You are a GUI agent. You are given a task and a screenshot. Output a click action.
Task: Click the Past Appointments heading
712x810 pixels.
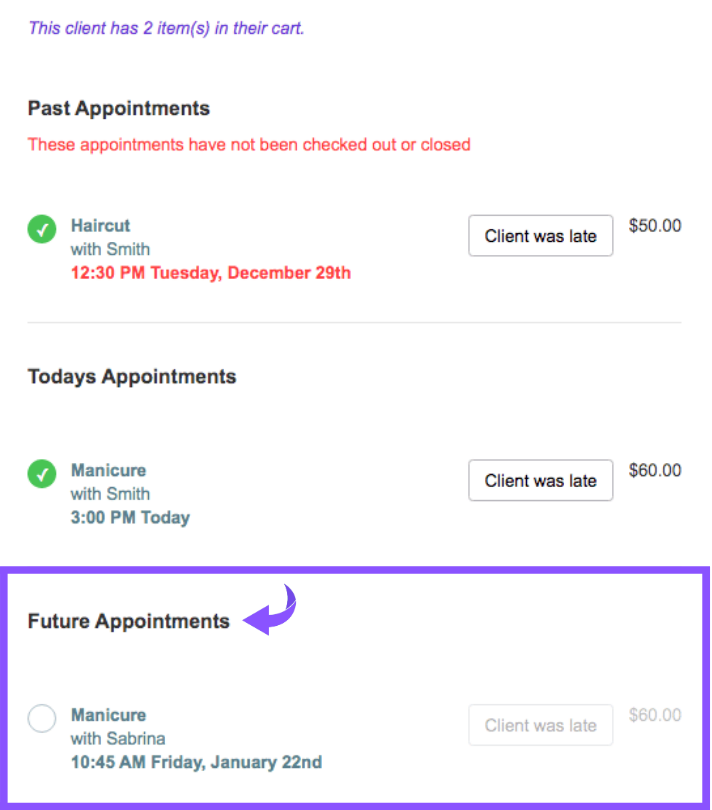pyautogui.click(x=119, y=108)
